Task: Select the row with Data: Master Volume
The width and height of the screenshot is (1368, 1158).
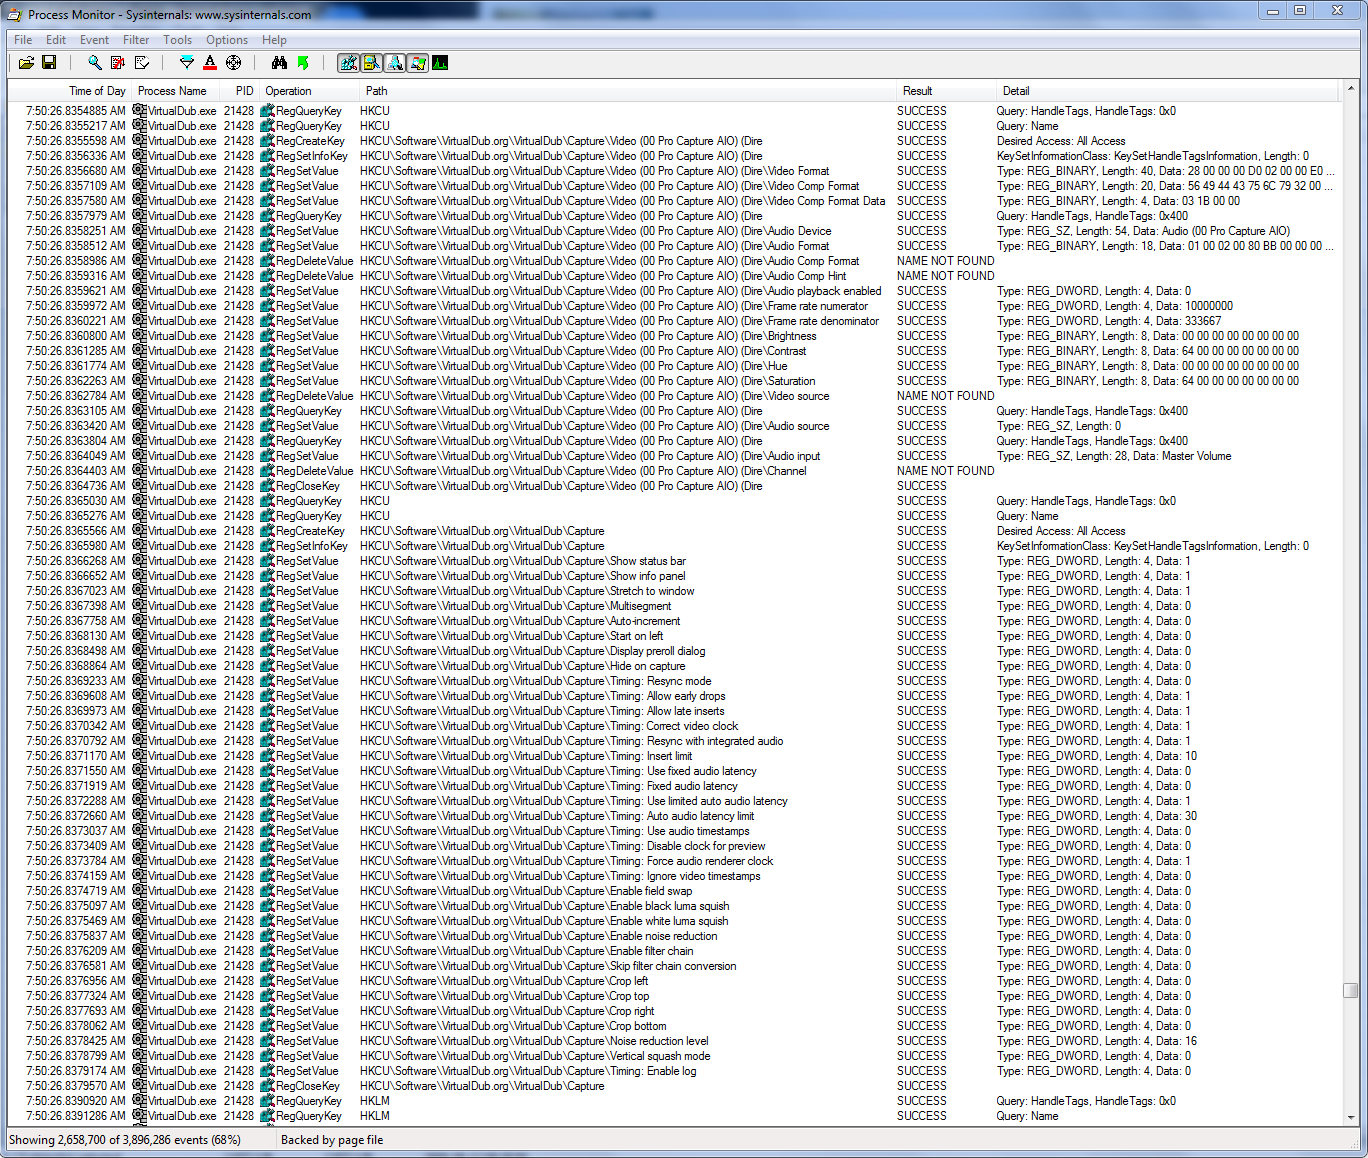Action: pos(675,456)
